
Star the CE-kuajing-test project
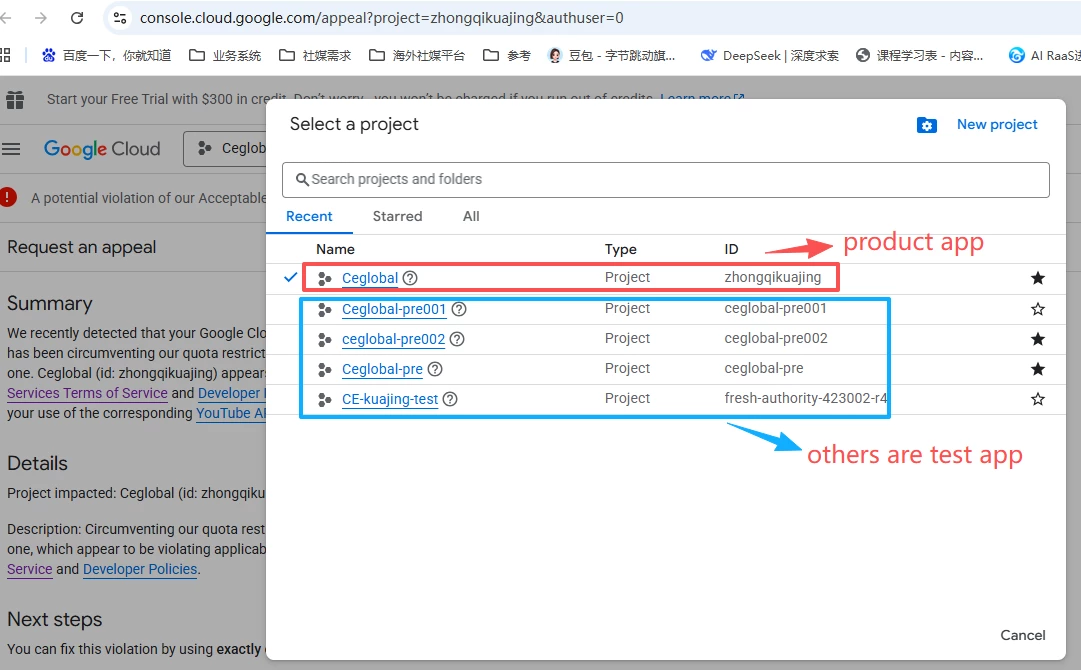1037,398
